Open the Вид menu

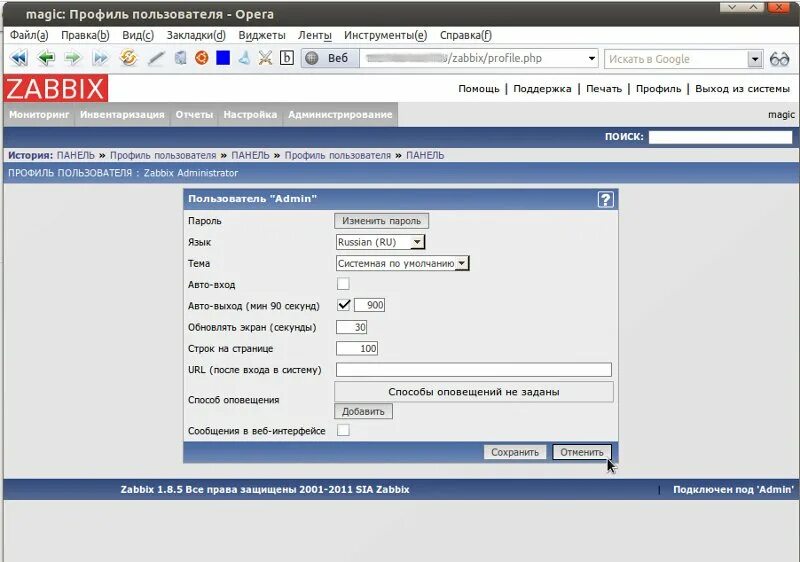(138, 35)
